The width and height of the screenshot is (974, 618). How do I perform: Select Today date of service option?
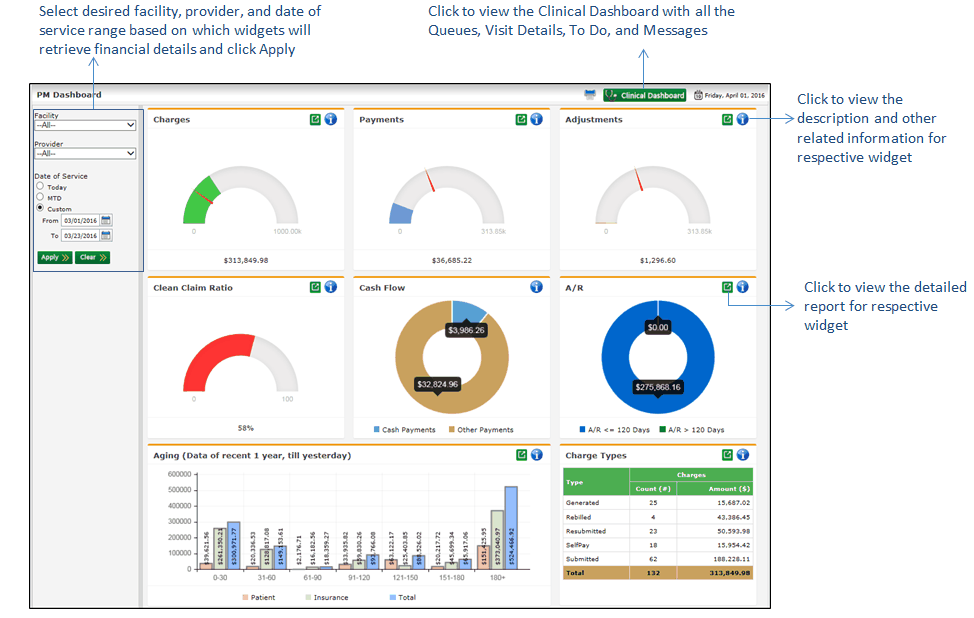click(x=40, y=186)
